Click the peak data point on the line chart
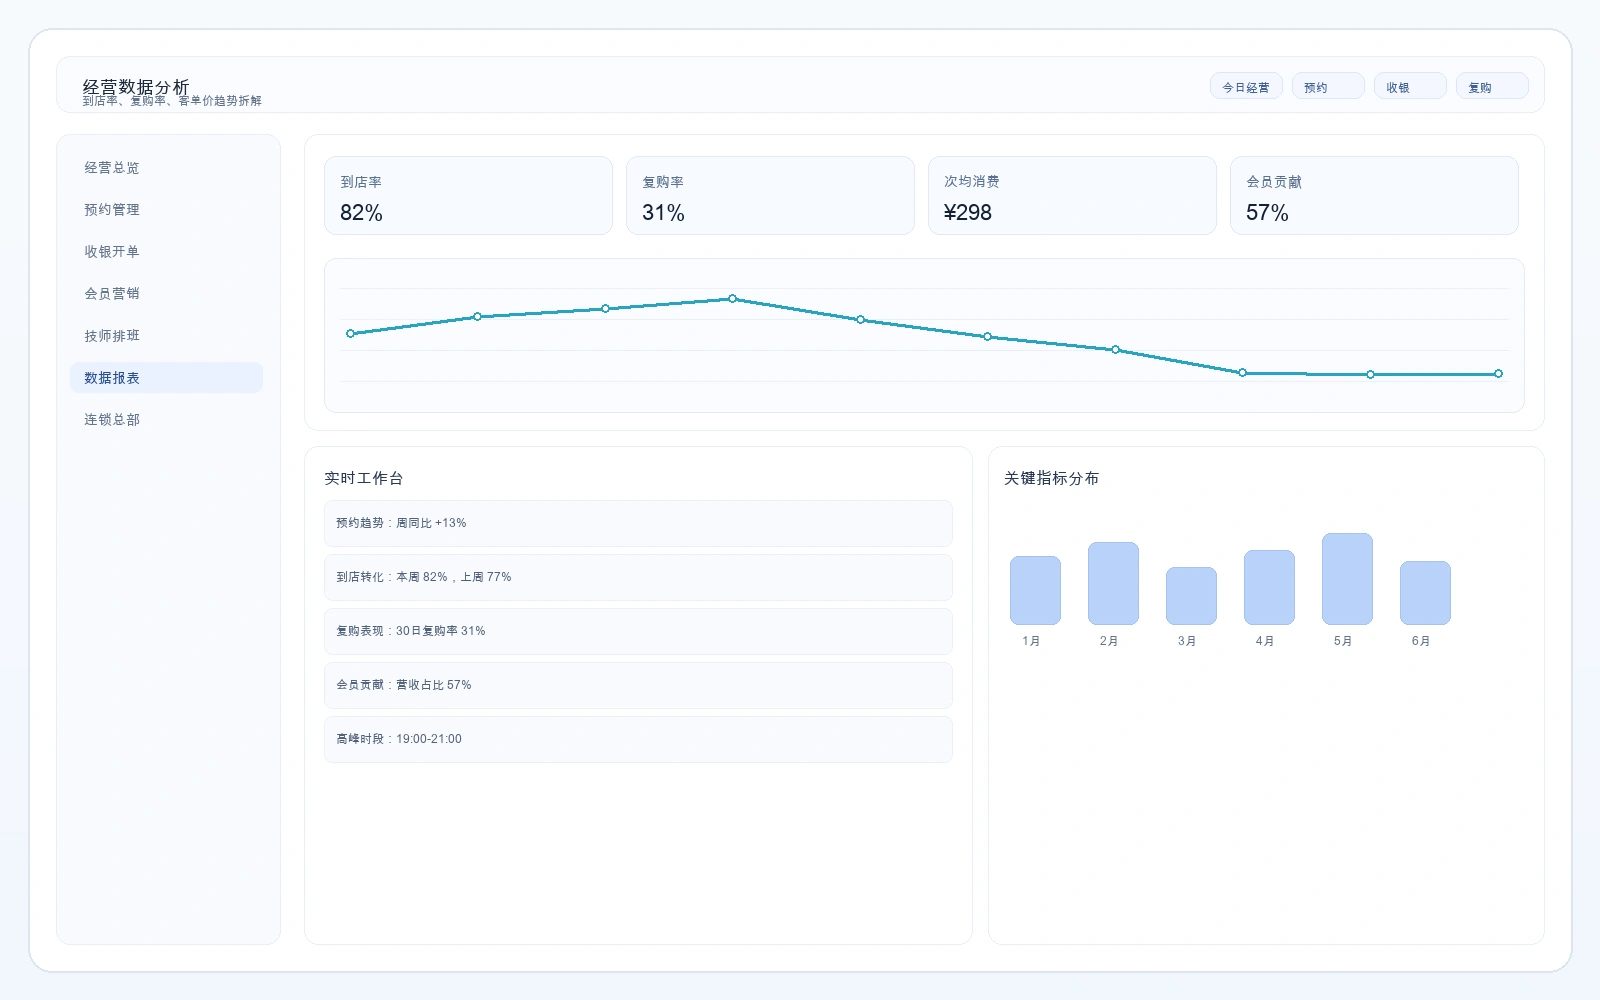This screenshot has width=1600, height=1000. coord(733,298)
